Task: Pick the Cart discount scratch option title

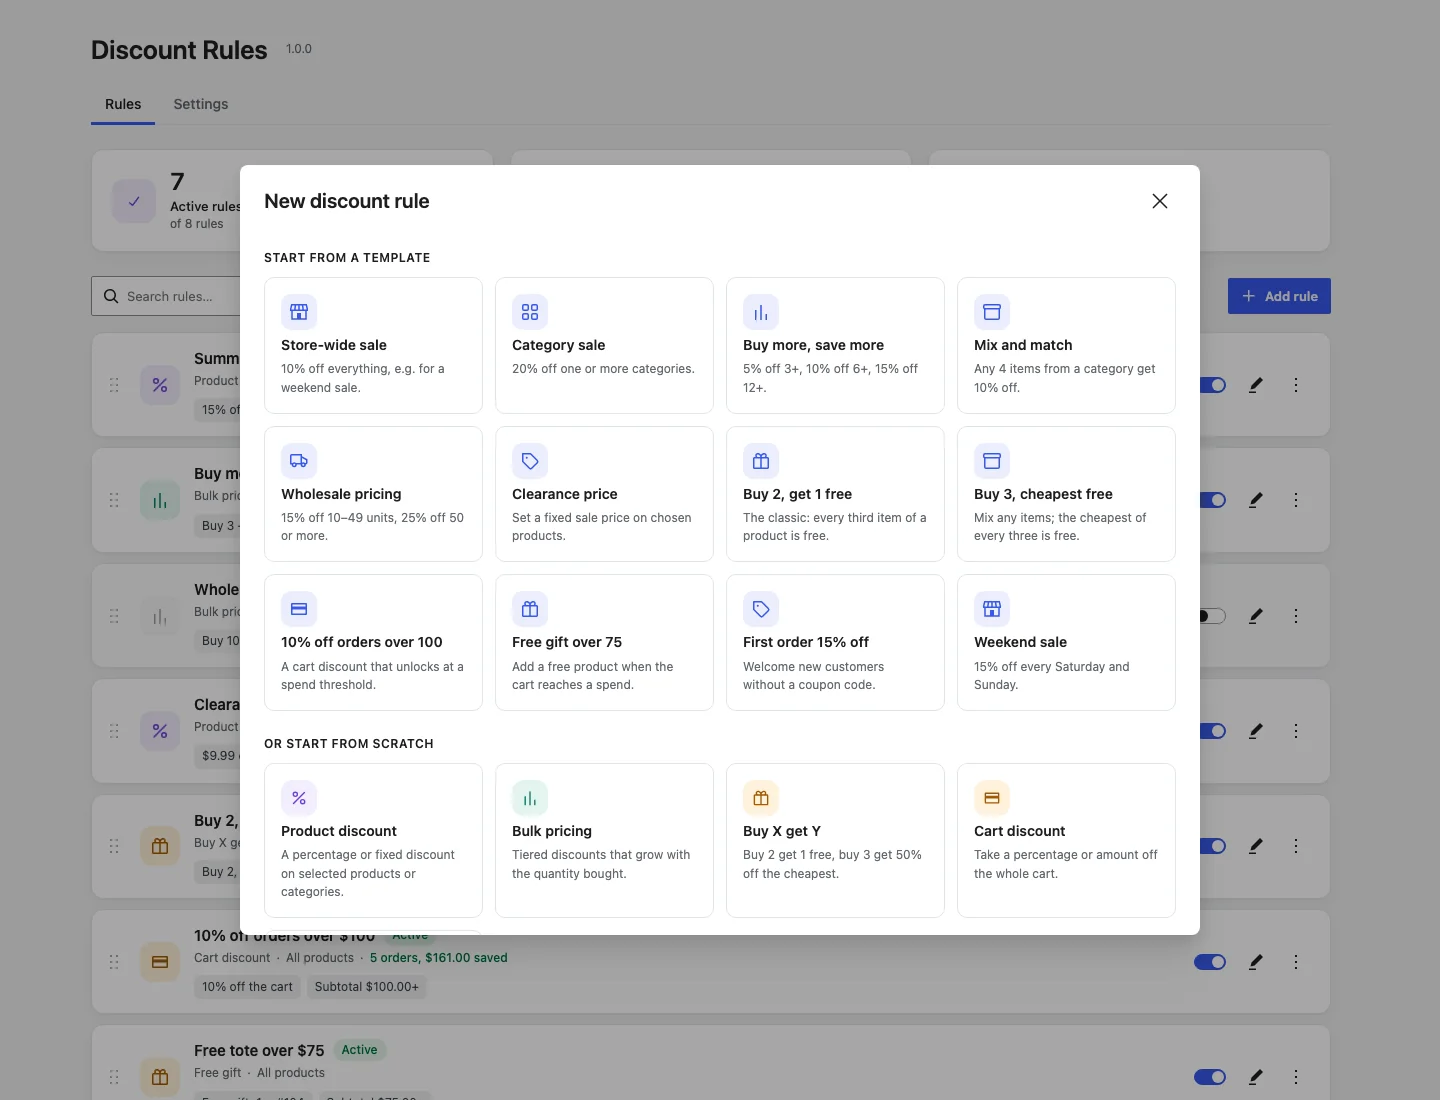Action: 1019,831
